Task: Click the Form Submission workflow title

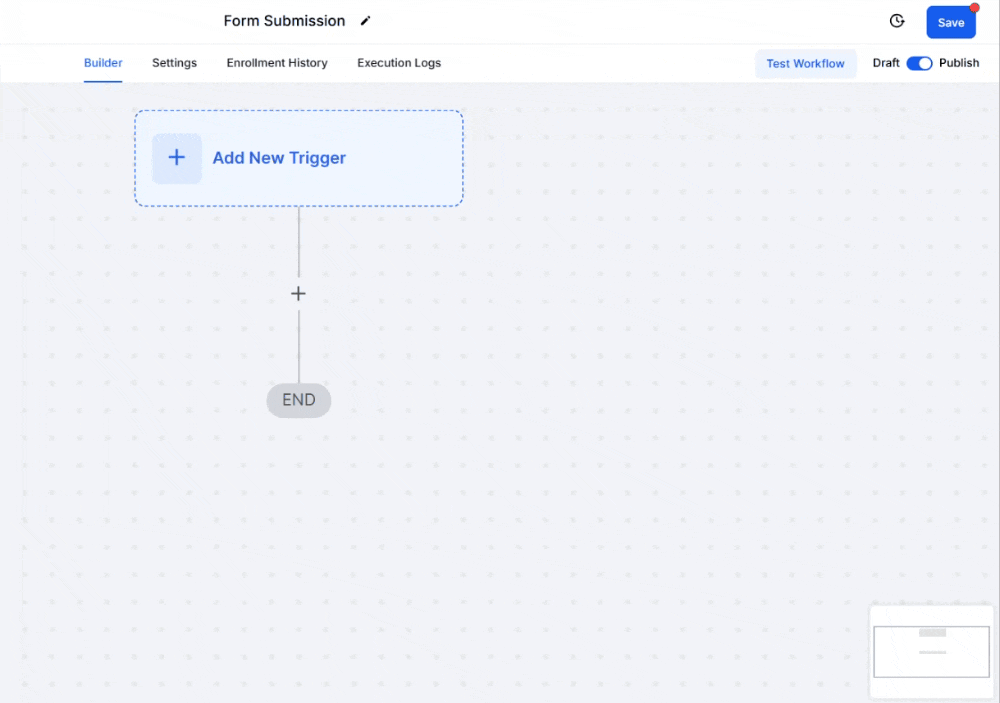Action: (x=284, y=21)
